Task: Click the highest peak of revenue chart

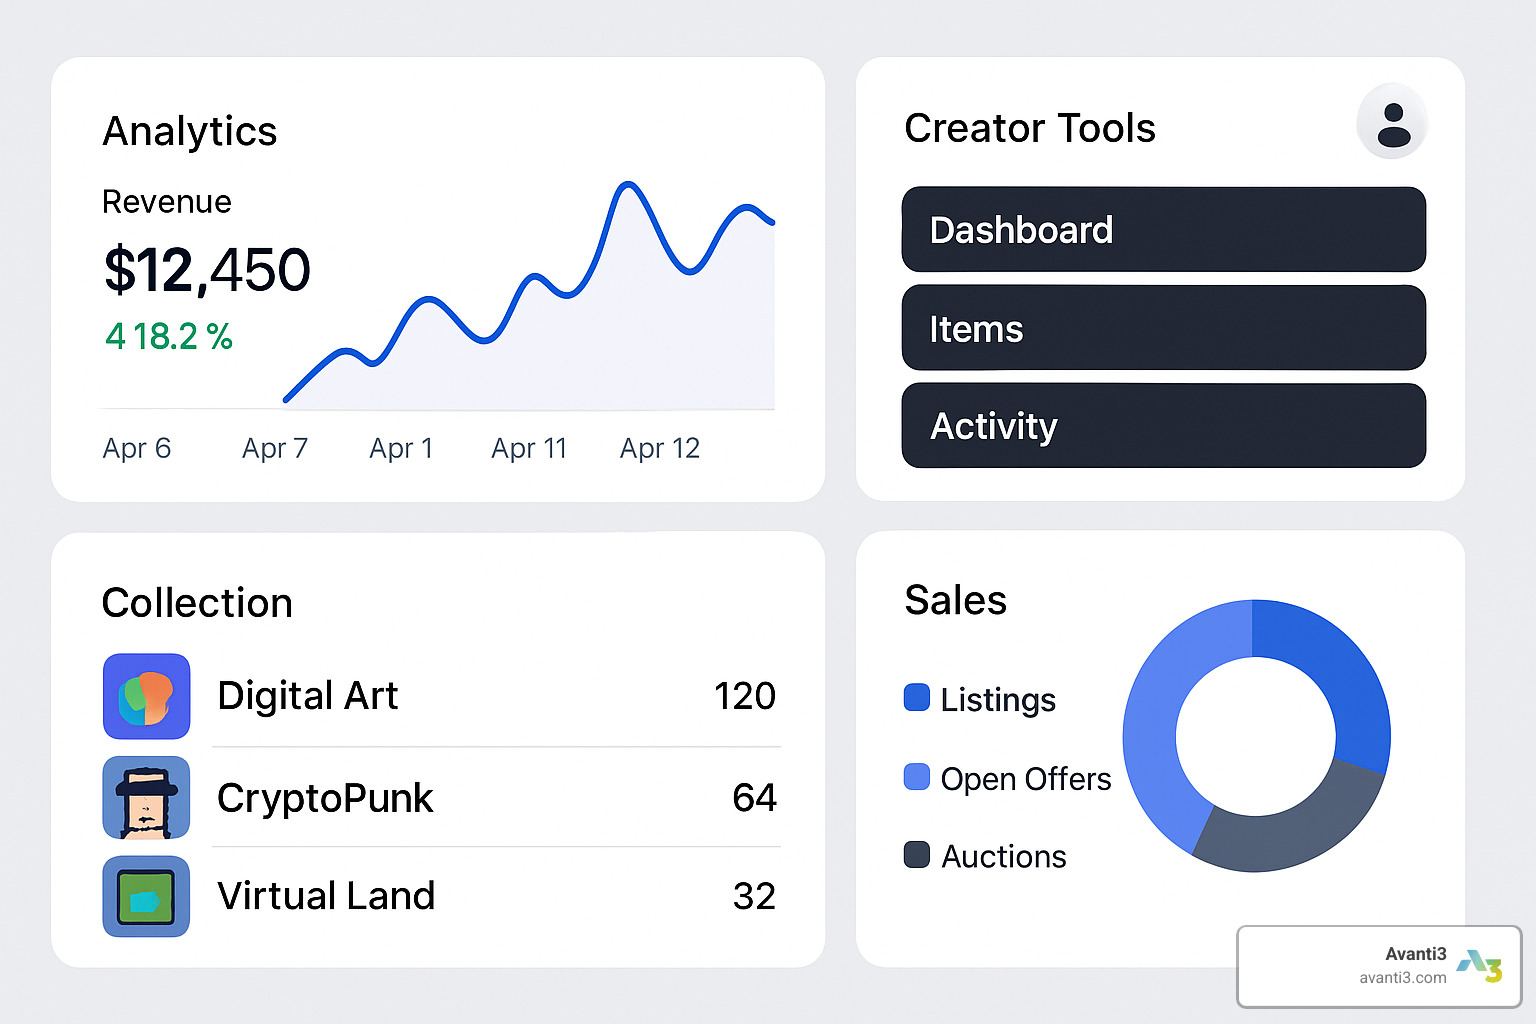Action: (x=628, y=184)
